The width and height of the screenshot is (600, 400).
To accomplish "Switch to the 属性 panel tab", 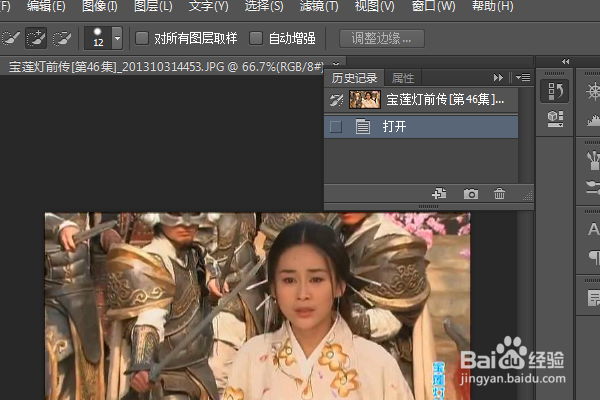I will pyautogui.click(x=403, y=78).
